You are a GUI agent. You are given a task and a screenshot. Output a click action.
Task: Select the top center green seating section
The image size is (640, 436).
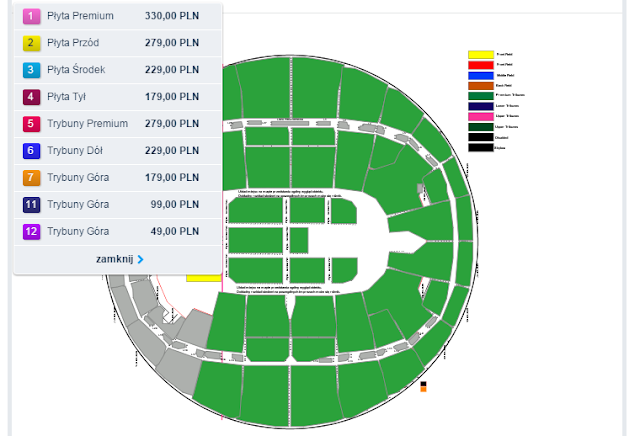click(316, 88)
